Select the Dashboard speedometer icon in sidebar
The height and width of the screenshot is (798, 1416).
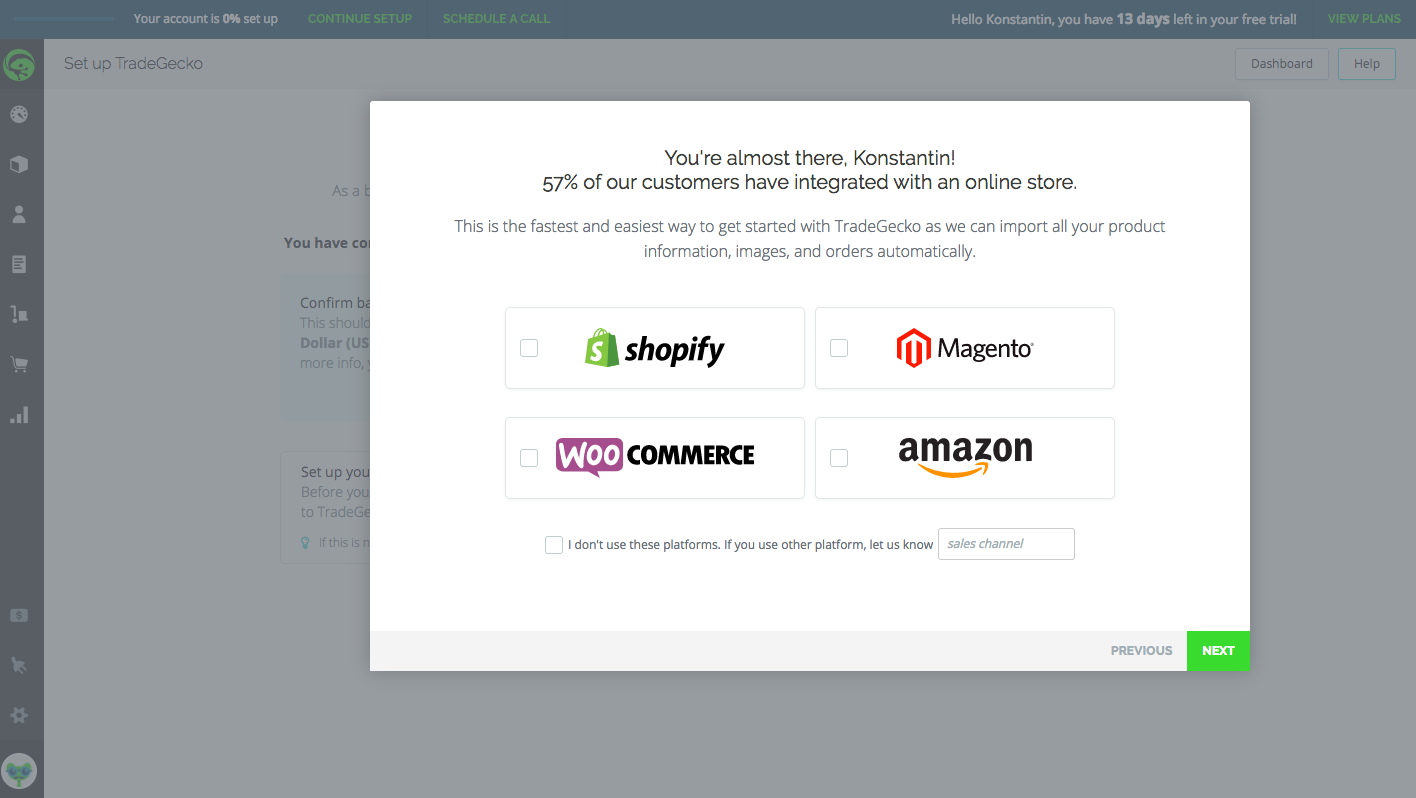(x=21, y=113)
